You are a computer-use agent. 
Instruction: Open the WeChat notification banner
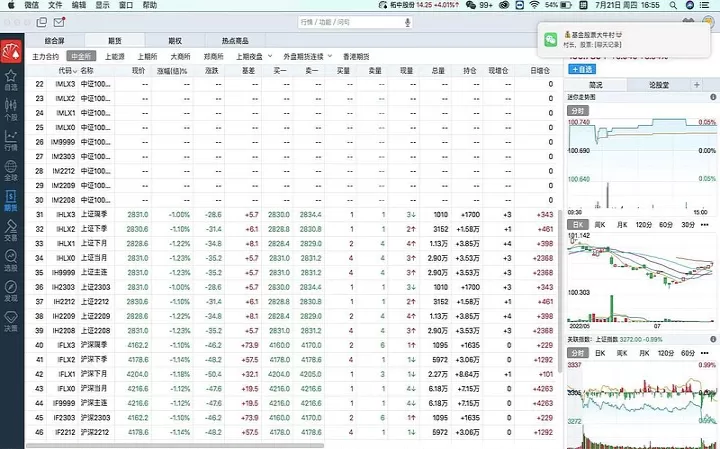[624, 40]
